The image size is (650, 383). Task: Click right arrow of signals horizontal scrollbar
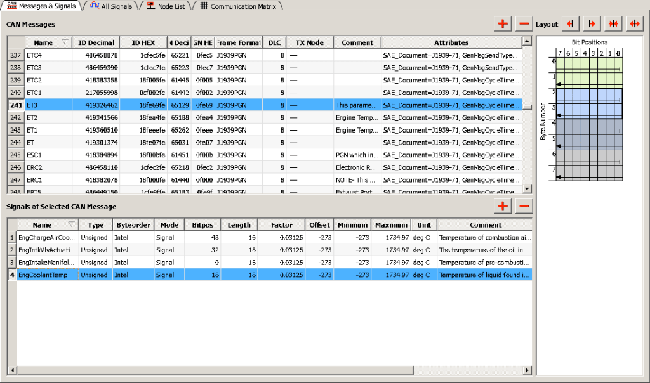(527, 370)
